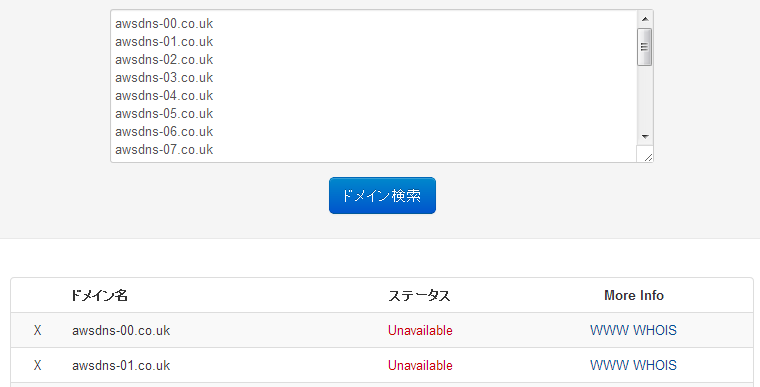760x387 pixels.
Task: Select the awsdns-01.co.uk domain name in results table
Action: click(121, 365)
